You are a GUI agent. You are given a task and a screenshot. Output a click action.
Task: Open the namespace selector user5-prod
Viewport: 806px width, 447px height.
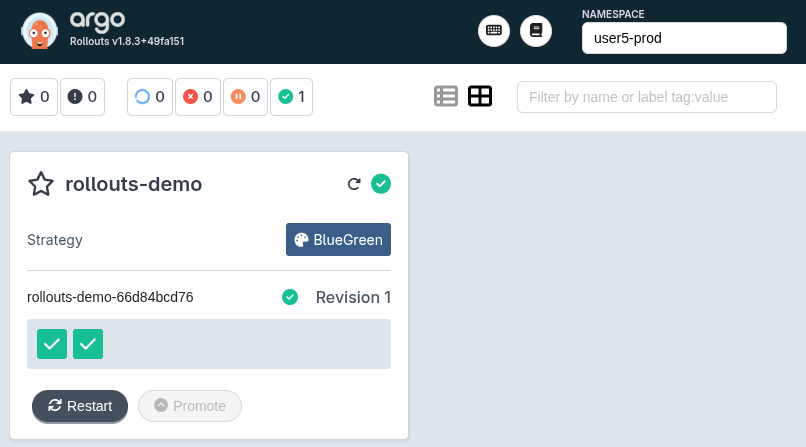coord(684,39)
